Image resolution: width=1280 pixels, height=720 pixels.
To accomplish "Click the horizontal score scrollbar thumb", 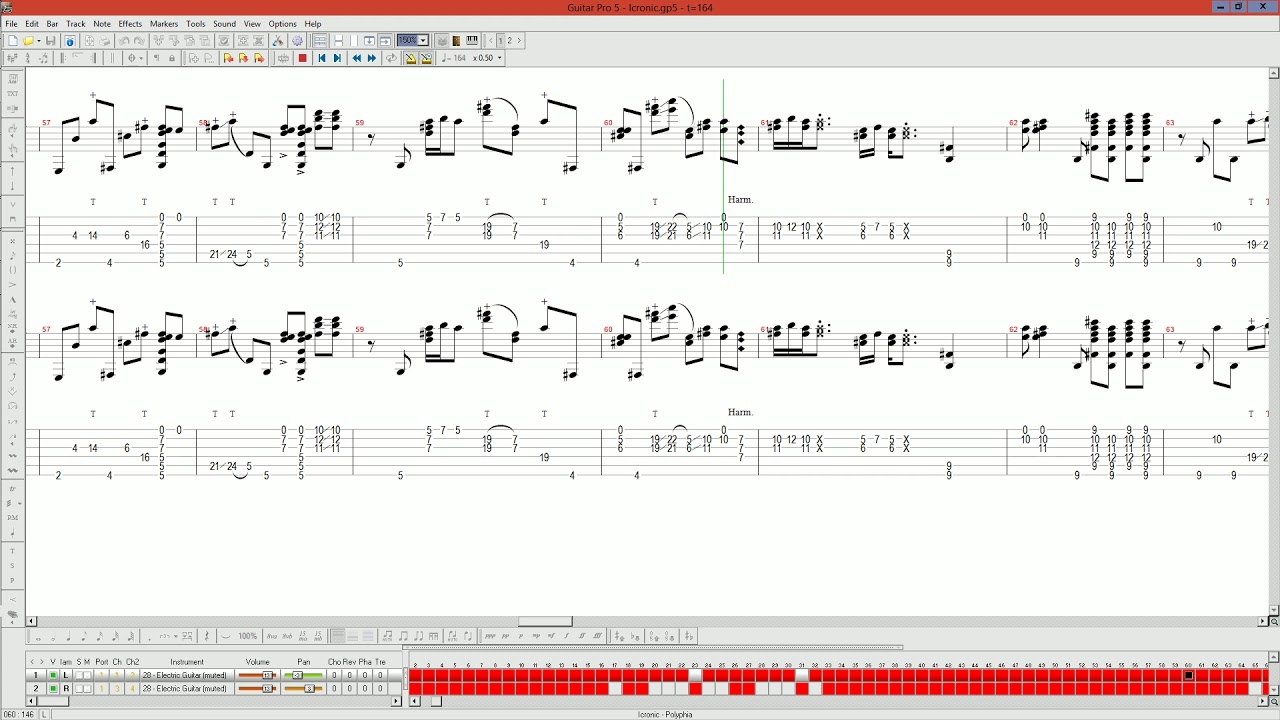I will (545, 621).
